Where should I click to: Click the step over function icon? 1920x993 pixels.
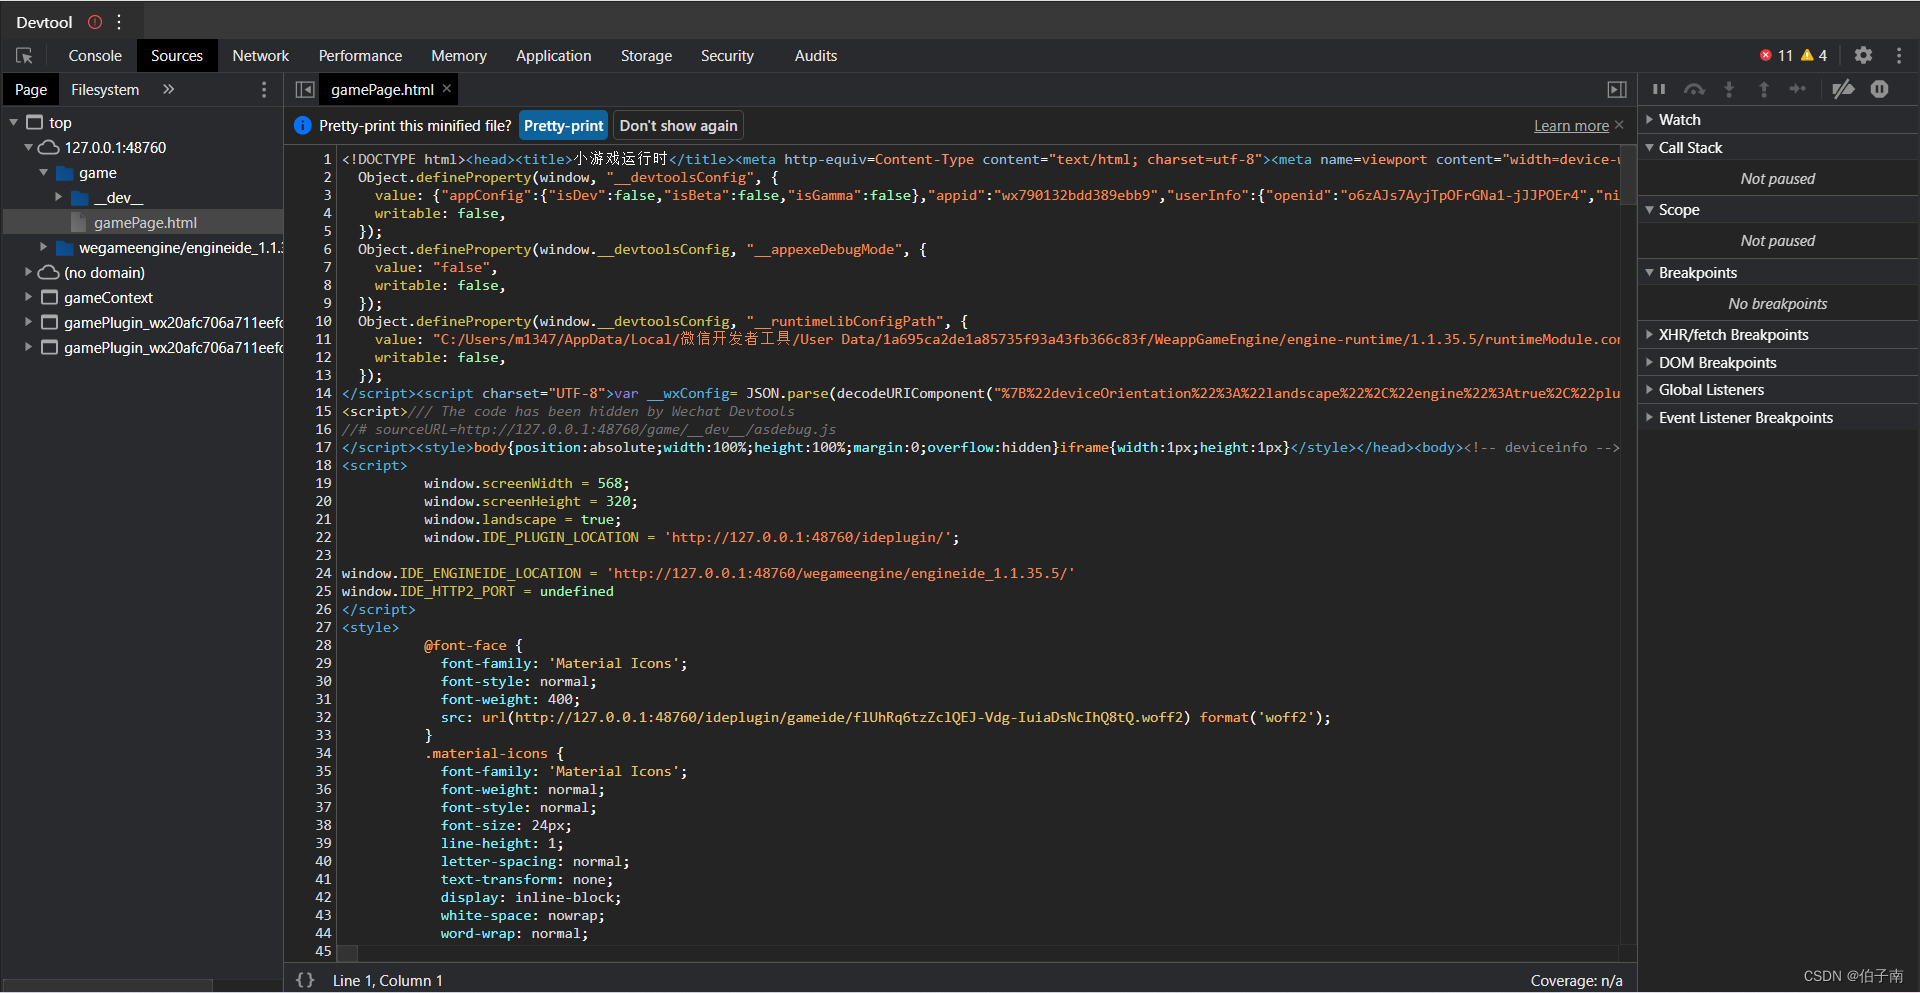click(1694, 89)
